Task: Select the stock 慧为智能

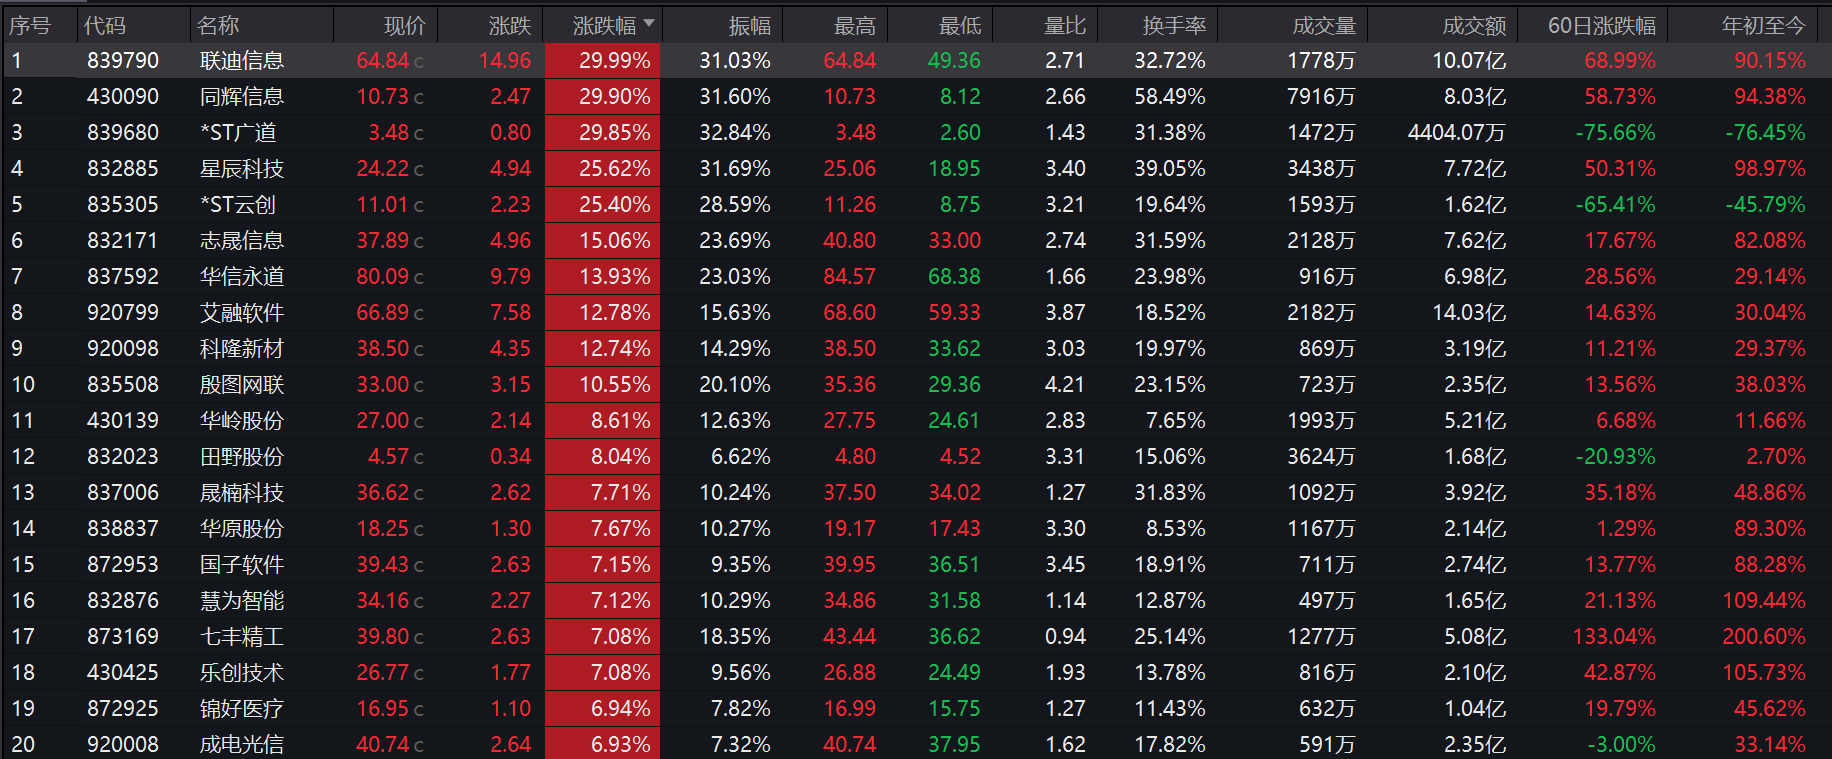Action: tap(242, 601)
